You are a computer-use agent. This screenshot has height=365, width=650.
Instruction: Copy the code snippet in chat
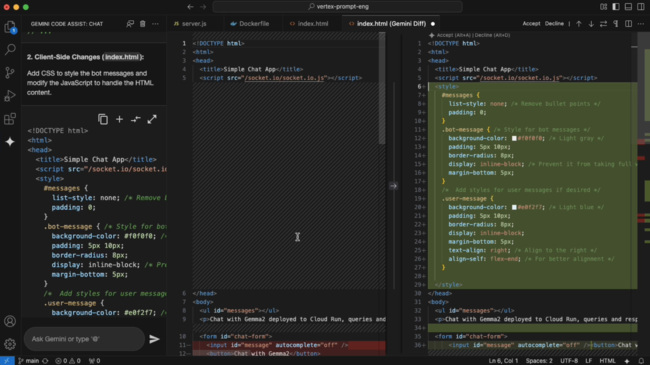tap(103, 119)
